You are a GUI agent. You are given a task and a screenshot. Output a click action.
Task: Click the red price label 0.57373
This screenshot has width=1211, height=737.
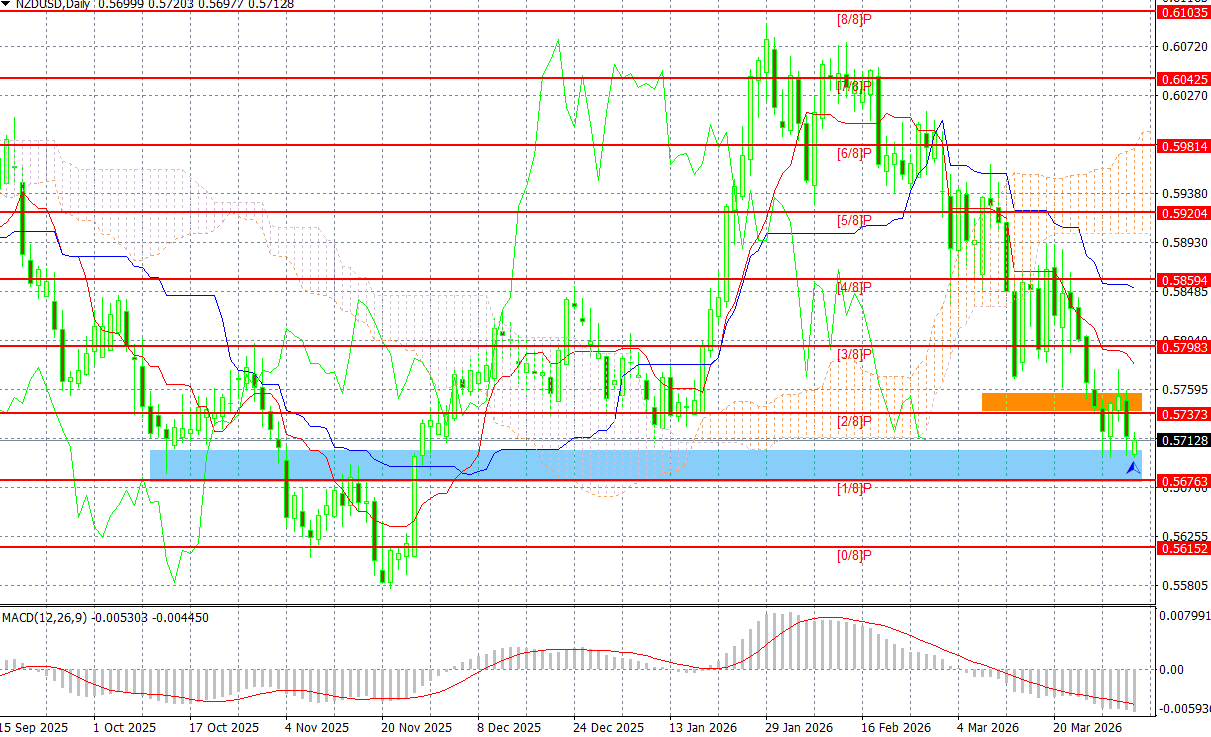pos(1184,413)
